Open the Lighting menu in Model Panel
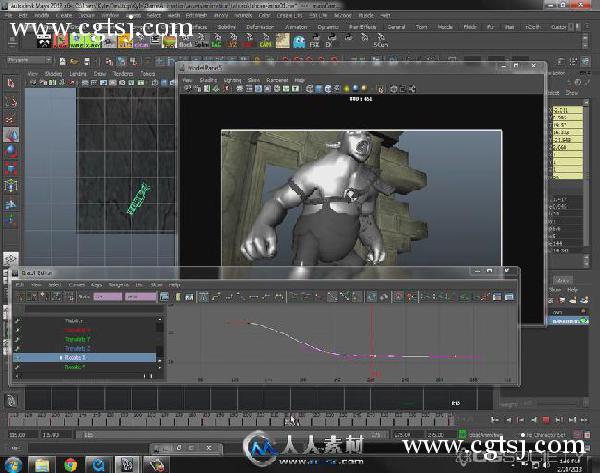This screenshot has width=600, height=473. pos(232,80)
